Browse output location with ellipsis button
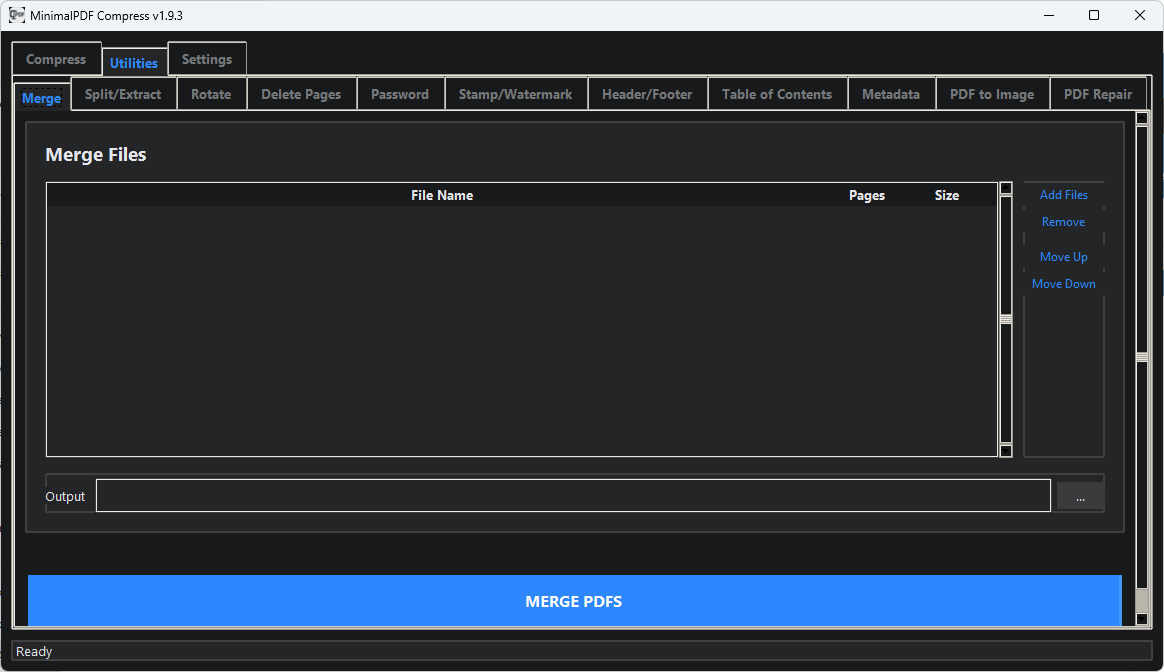 1080,497
